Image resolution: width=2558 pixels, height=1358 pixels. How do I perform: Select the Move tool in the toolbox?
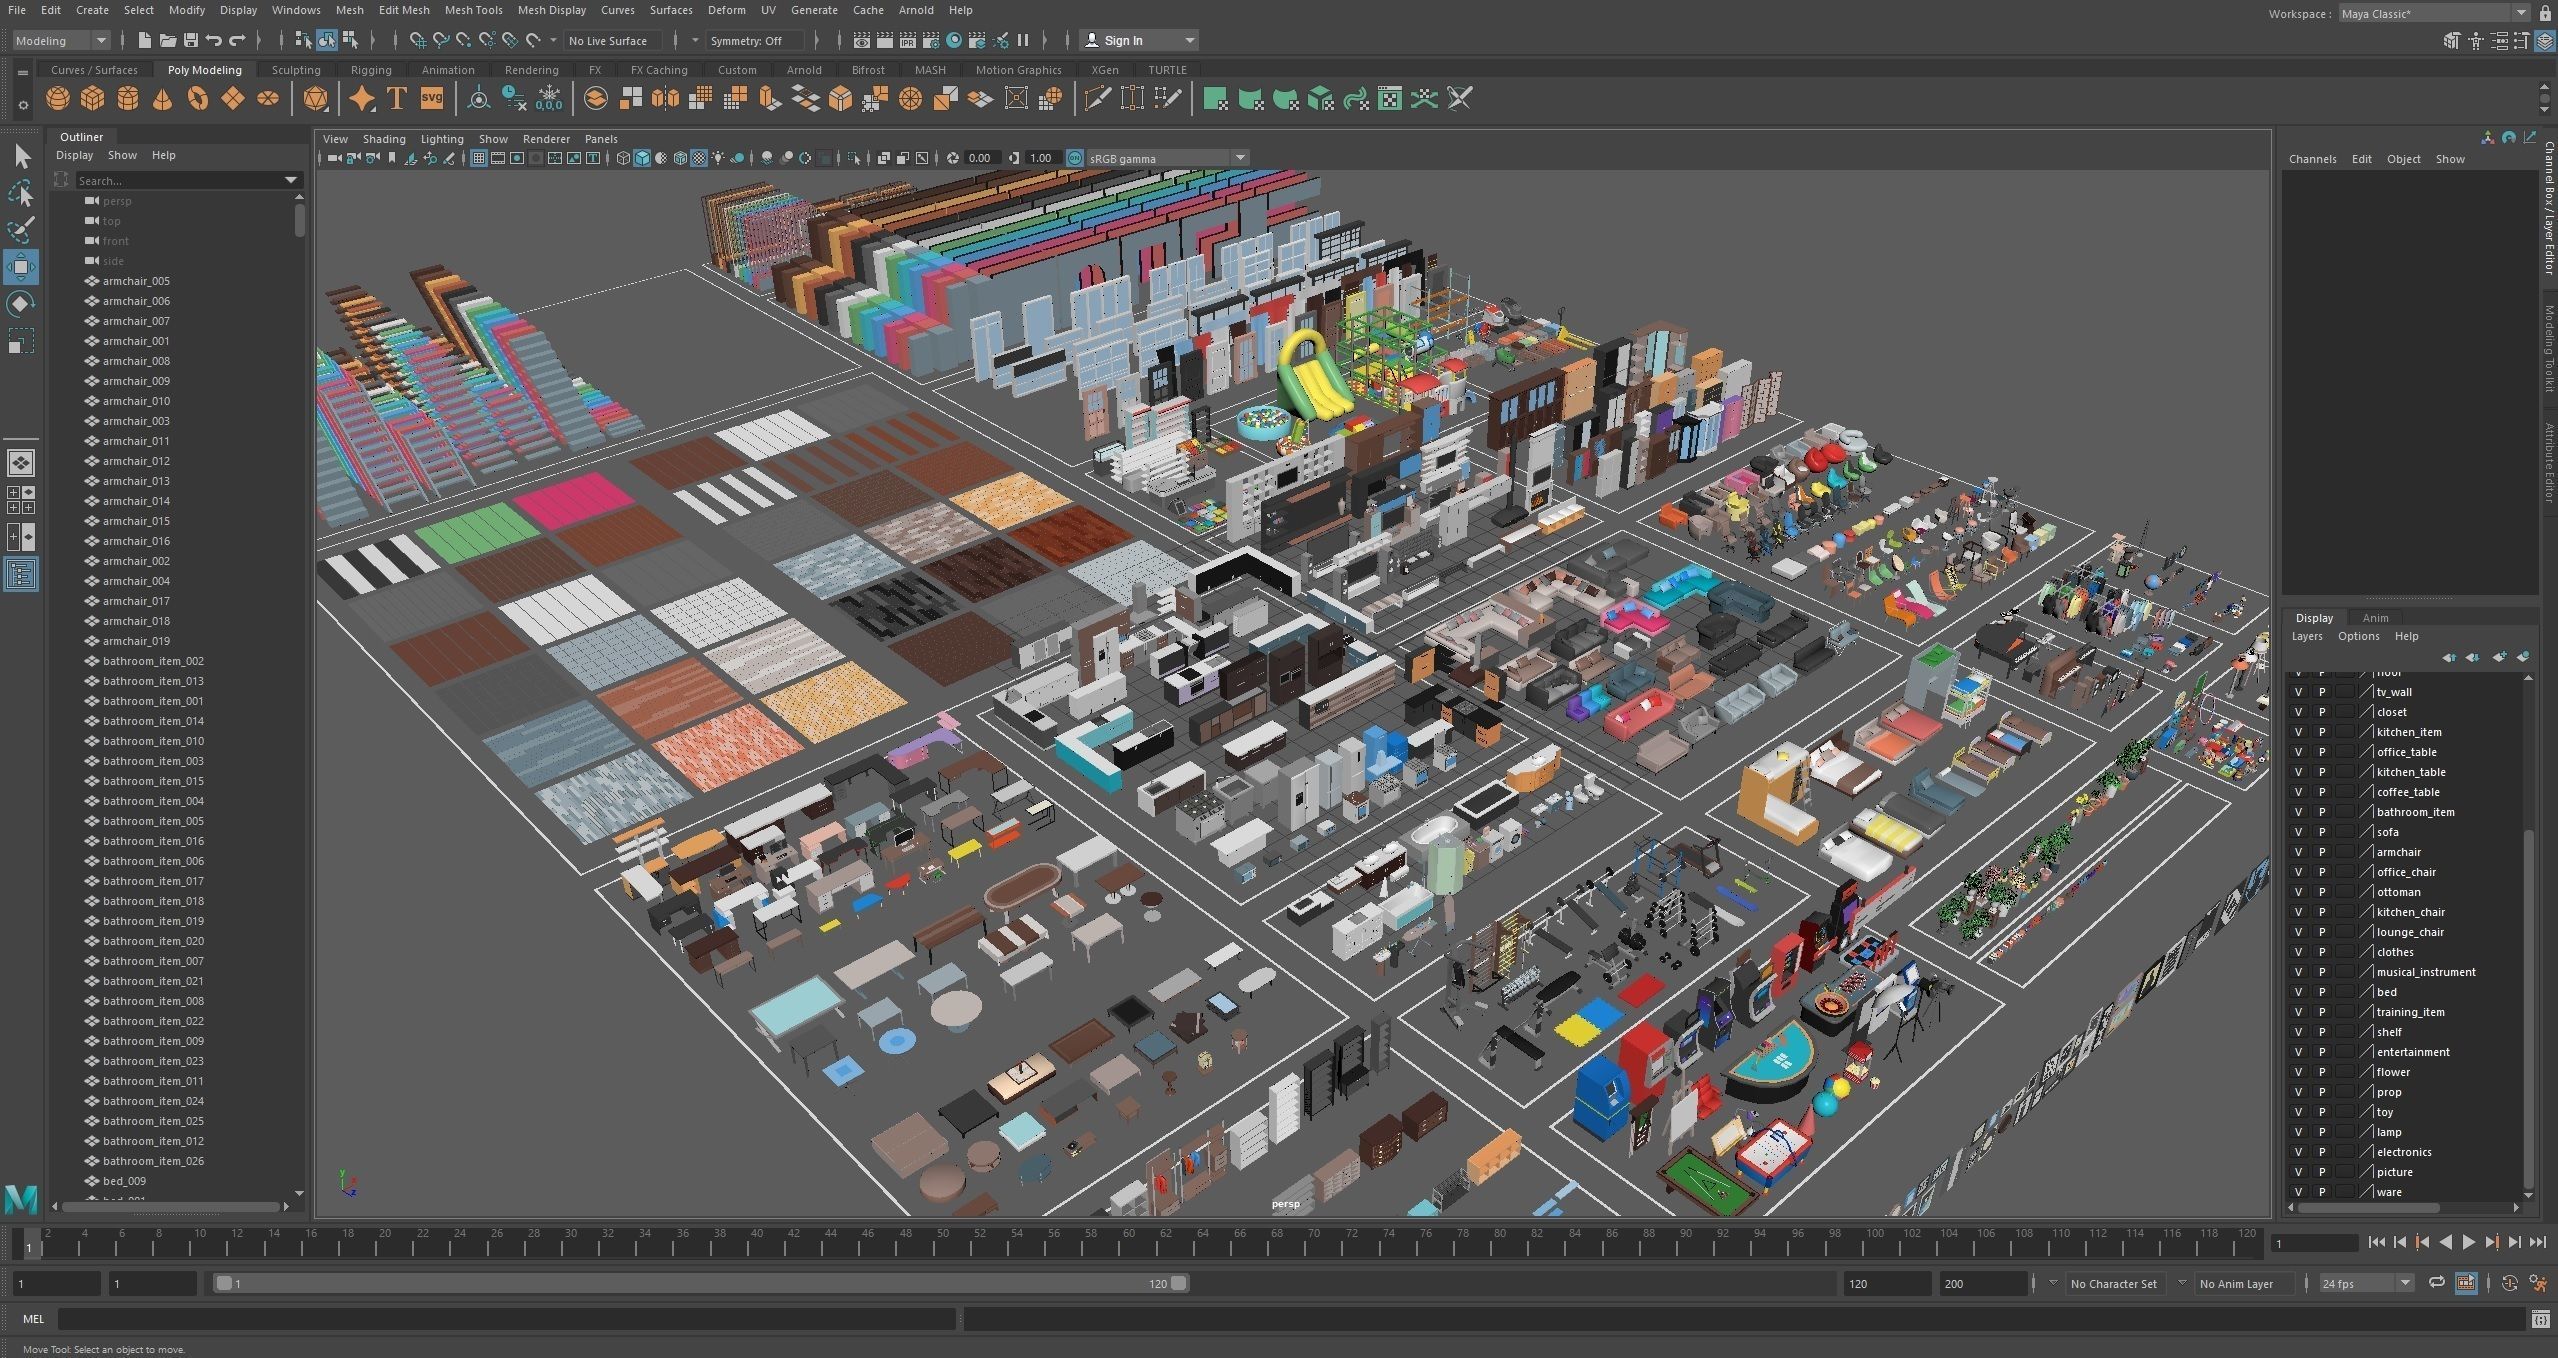point(21,266)
